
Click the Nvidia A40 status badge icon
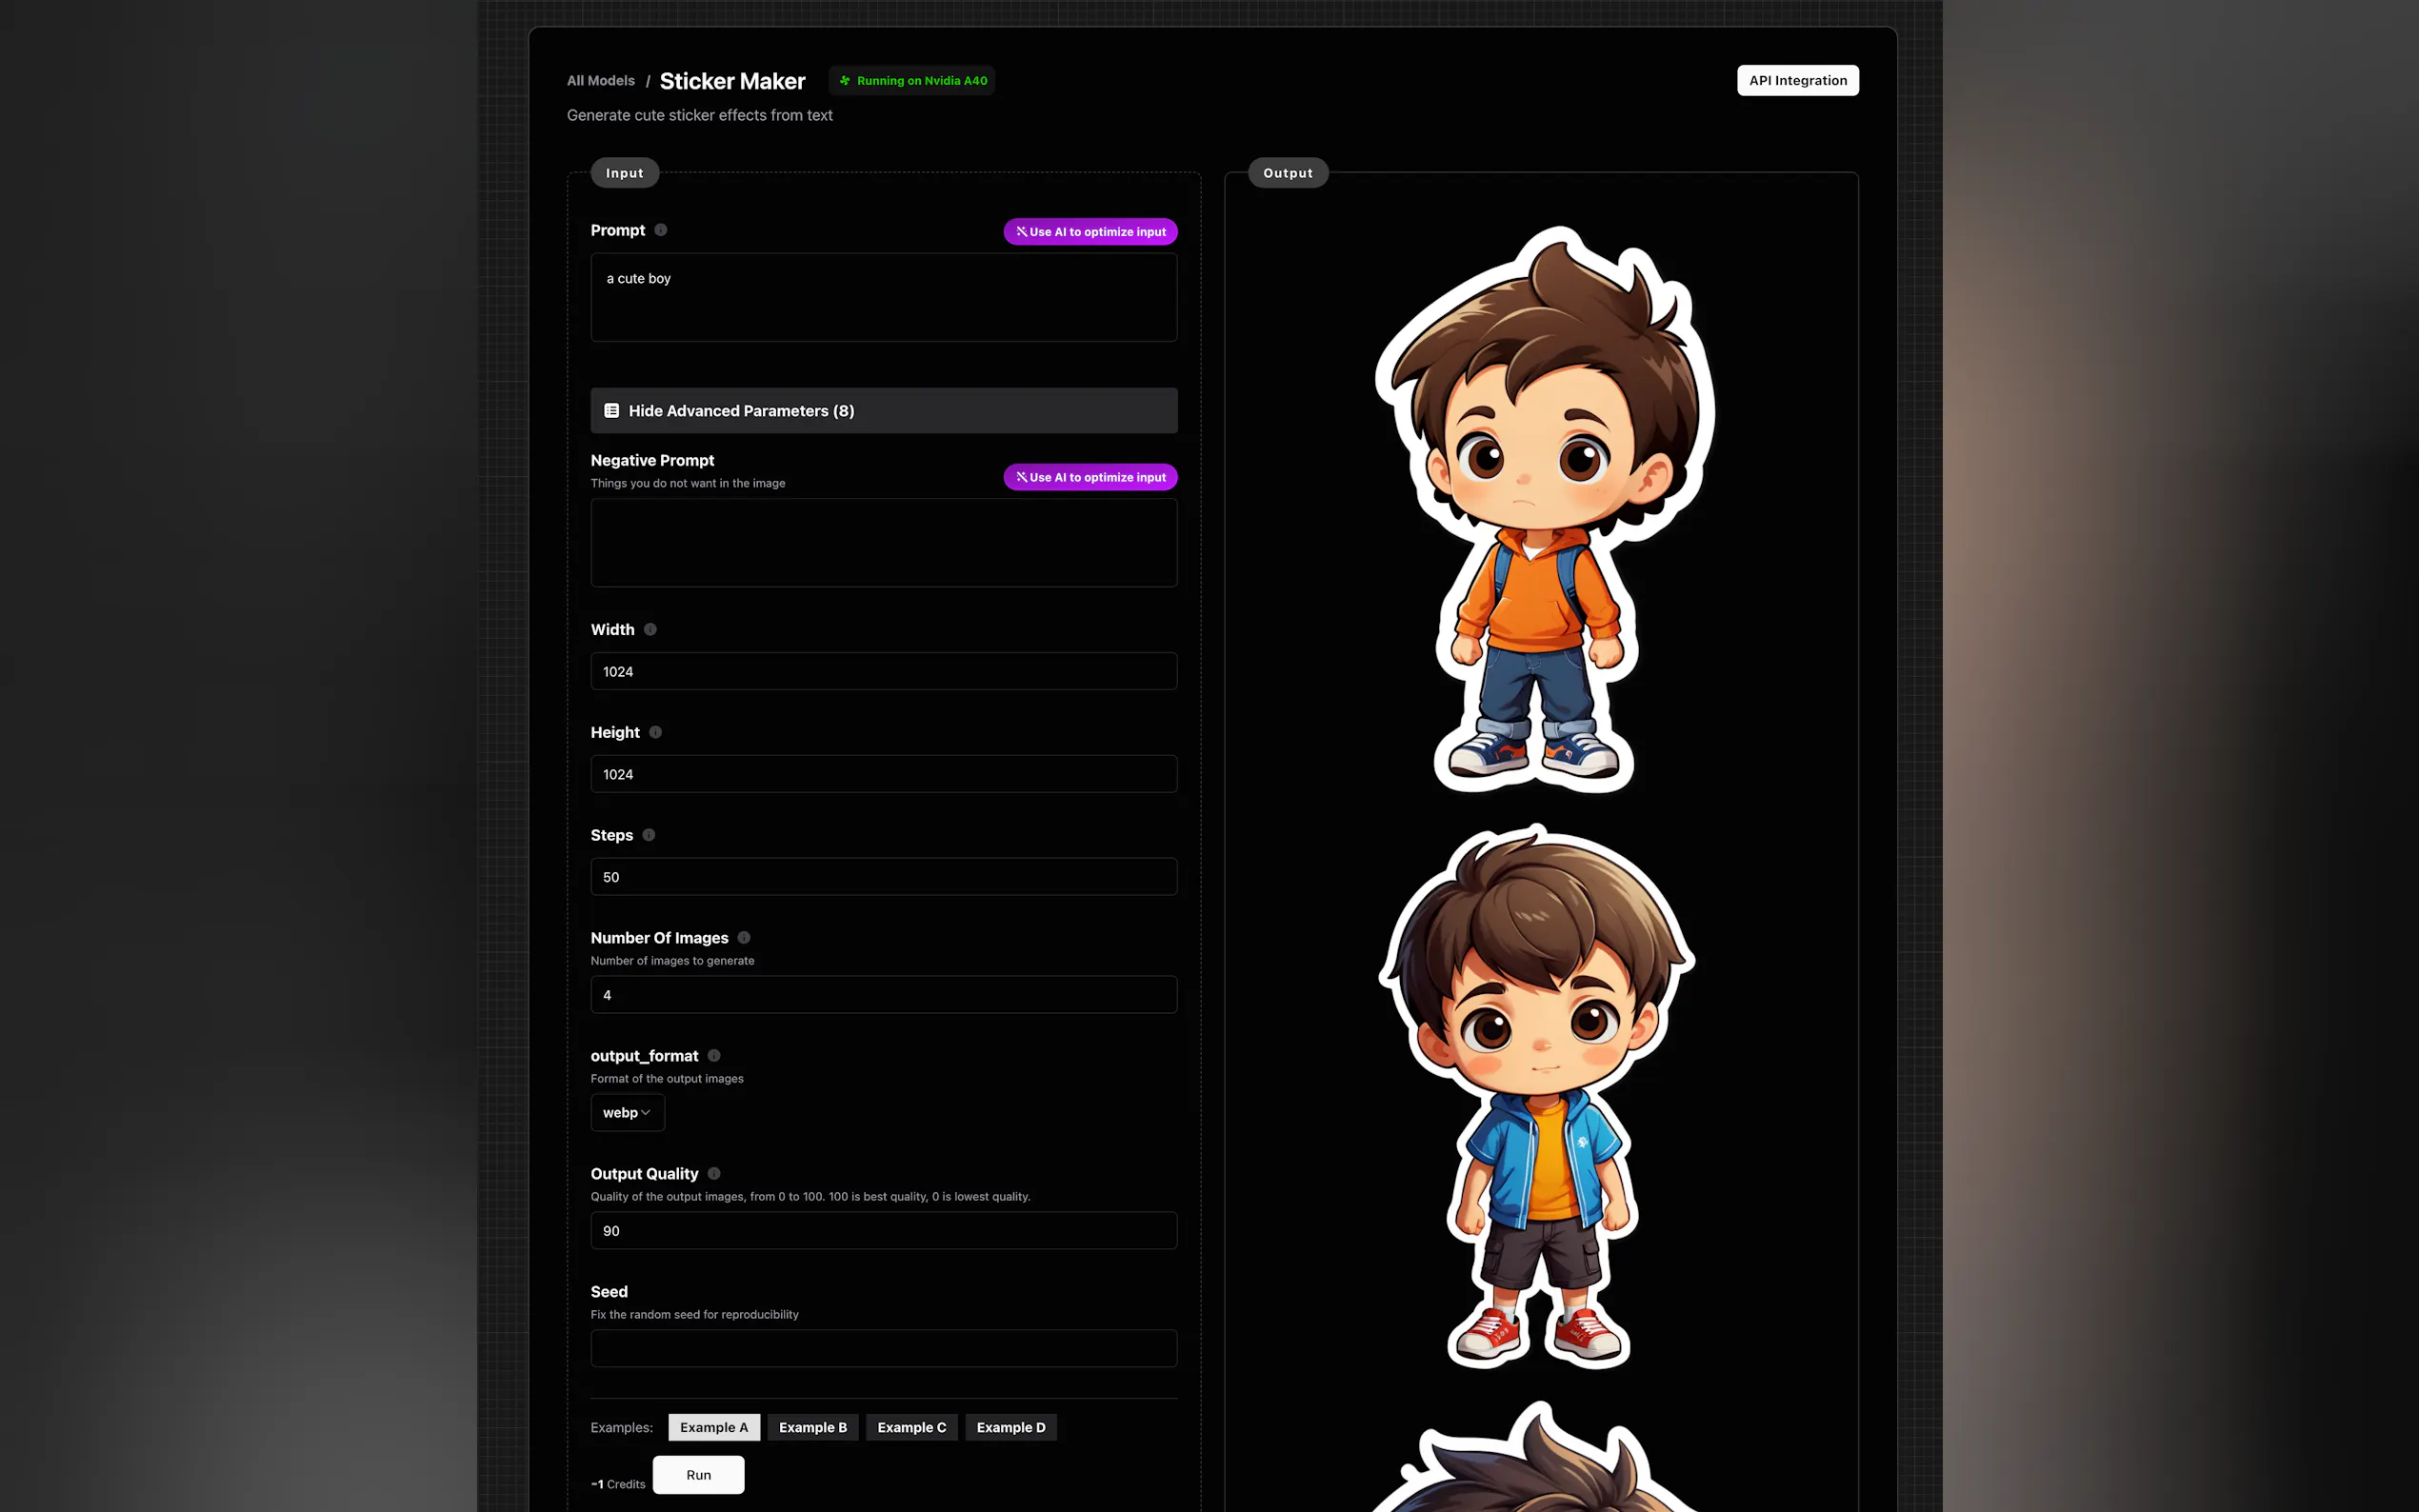click(x=845, y=81)
